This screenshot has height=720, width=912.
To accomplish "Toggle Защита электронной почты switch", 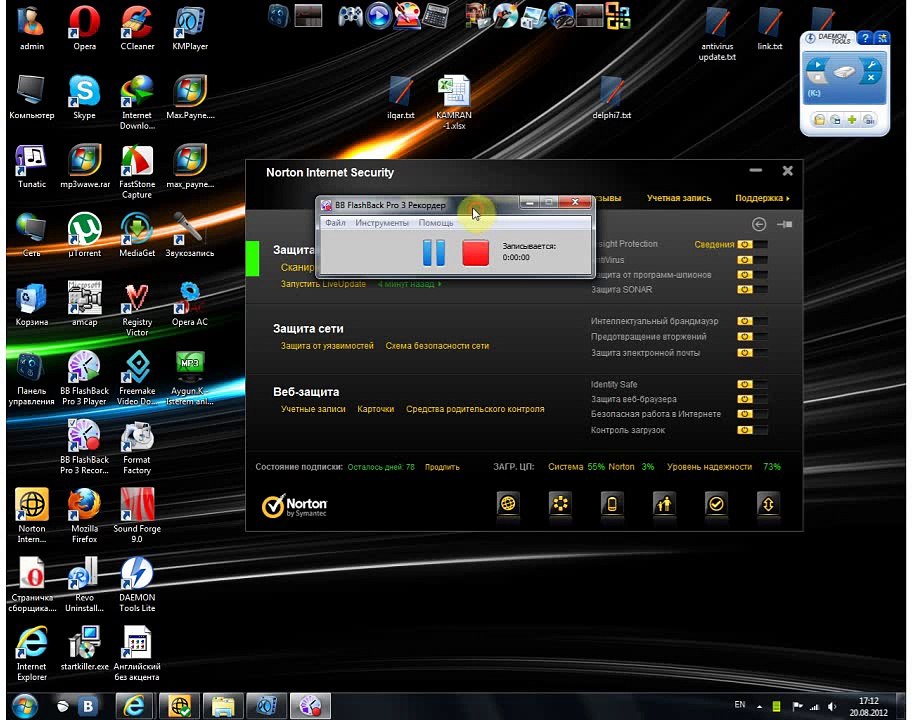I will tap(752, 352).
